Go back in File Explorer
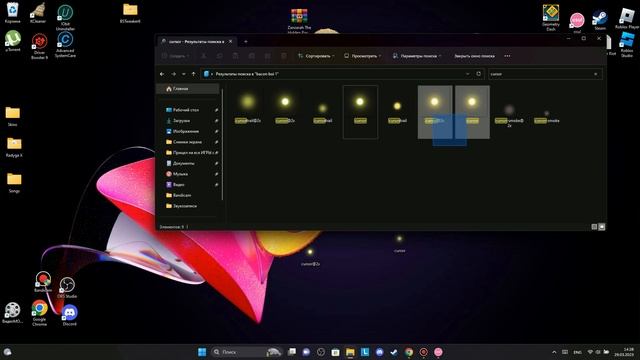 click(x=162, y=74)
